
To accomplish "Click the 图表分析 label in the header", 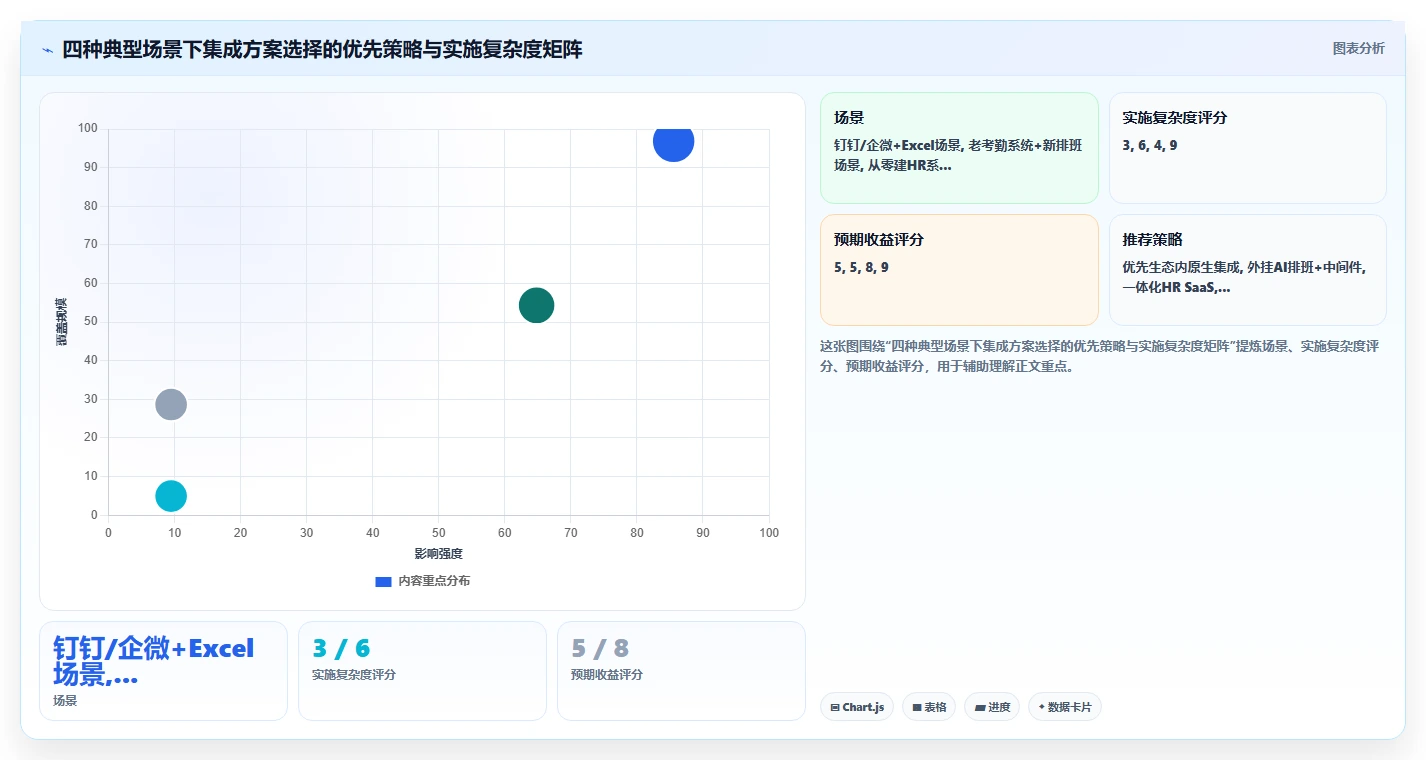I will (1358, 48).
